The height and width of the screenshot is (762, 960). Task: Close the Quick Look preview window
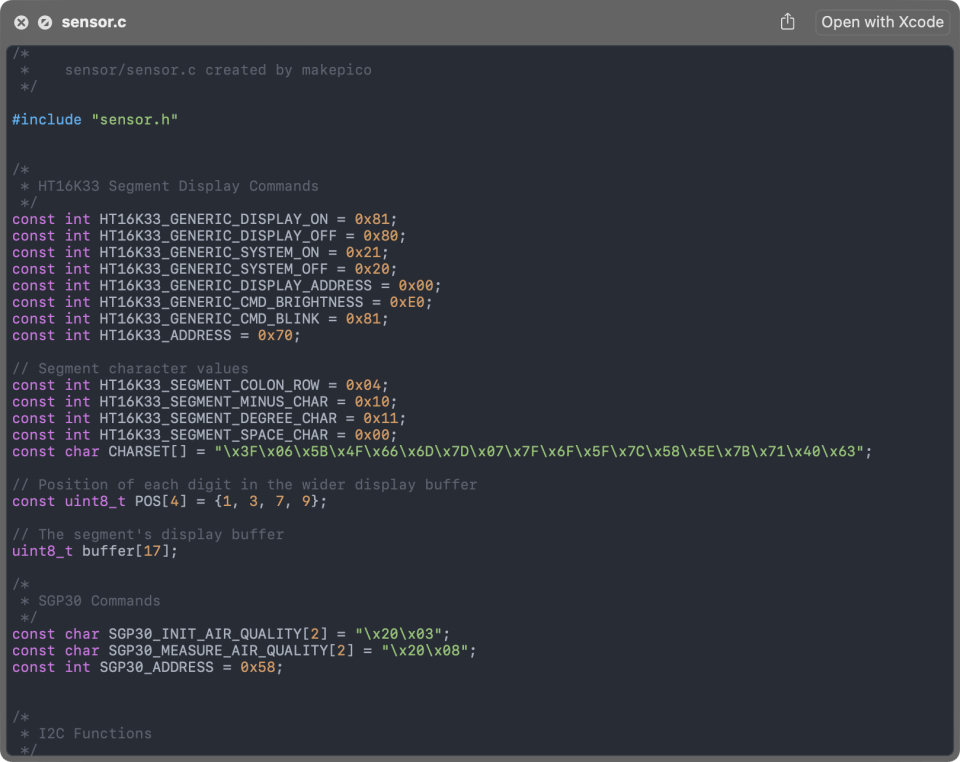tap(21, 22)
